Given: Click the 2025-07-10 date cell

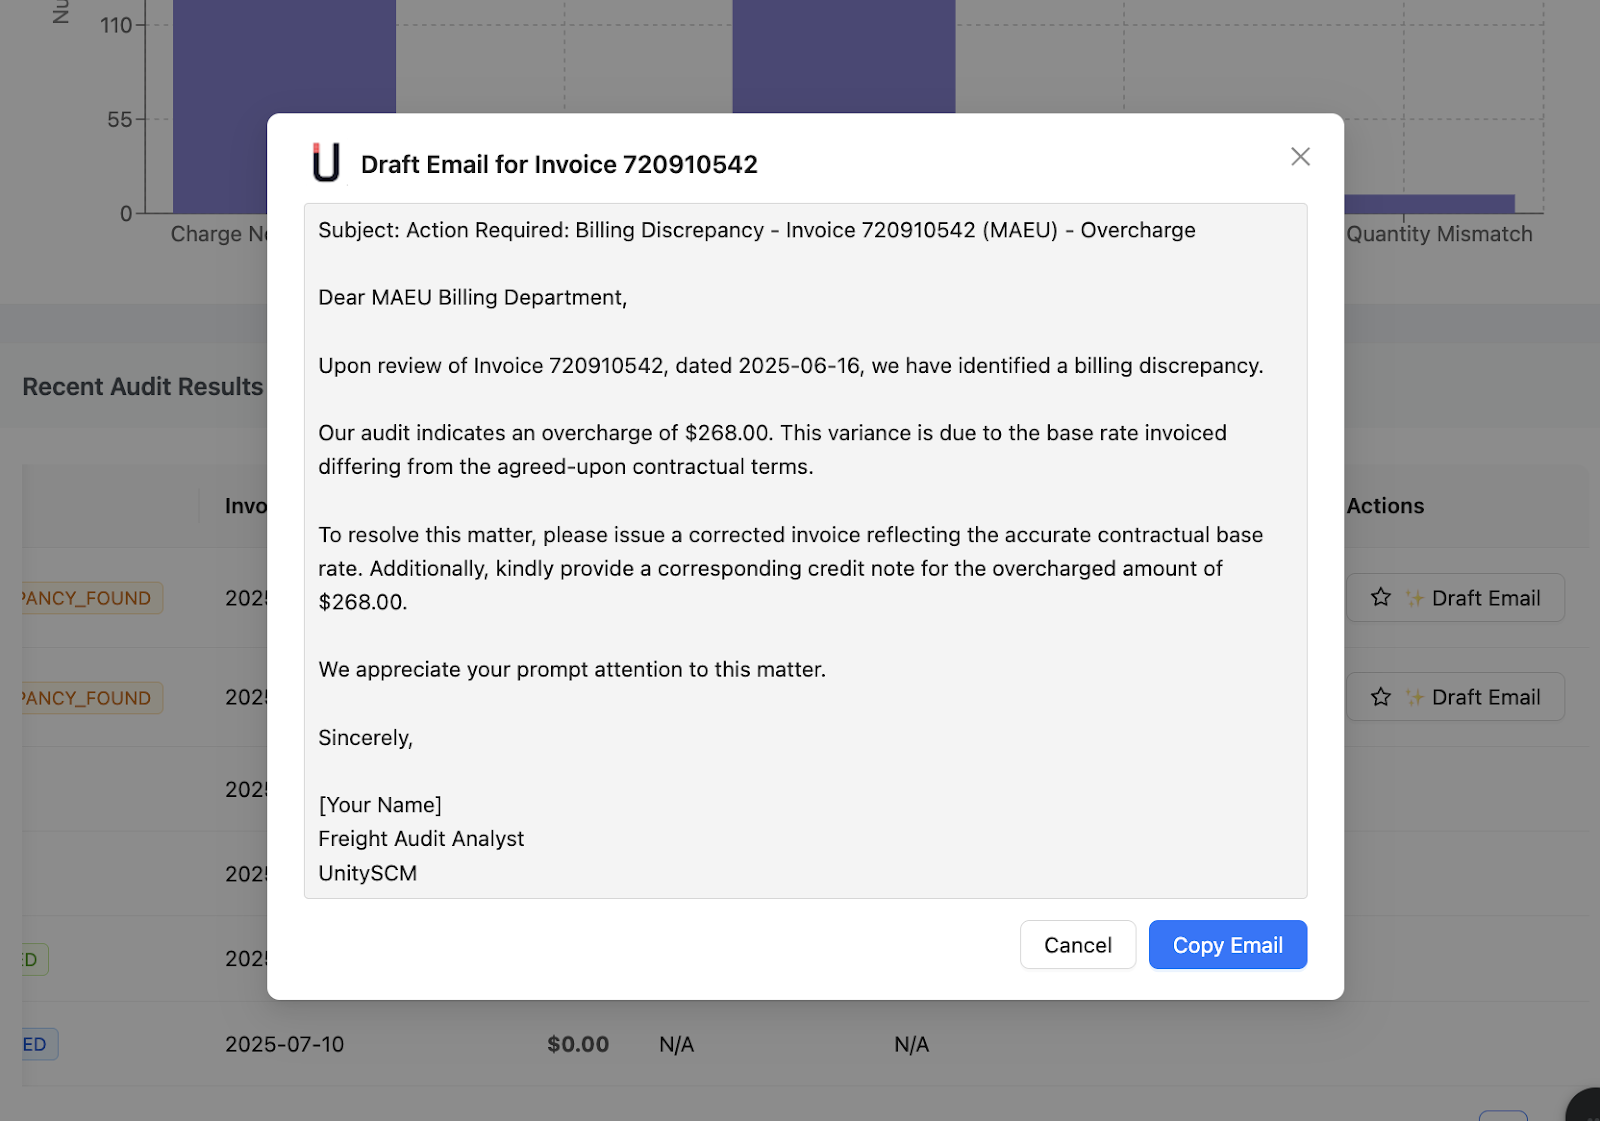Looking at the screenshot, I should 284,1044.
